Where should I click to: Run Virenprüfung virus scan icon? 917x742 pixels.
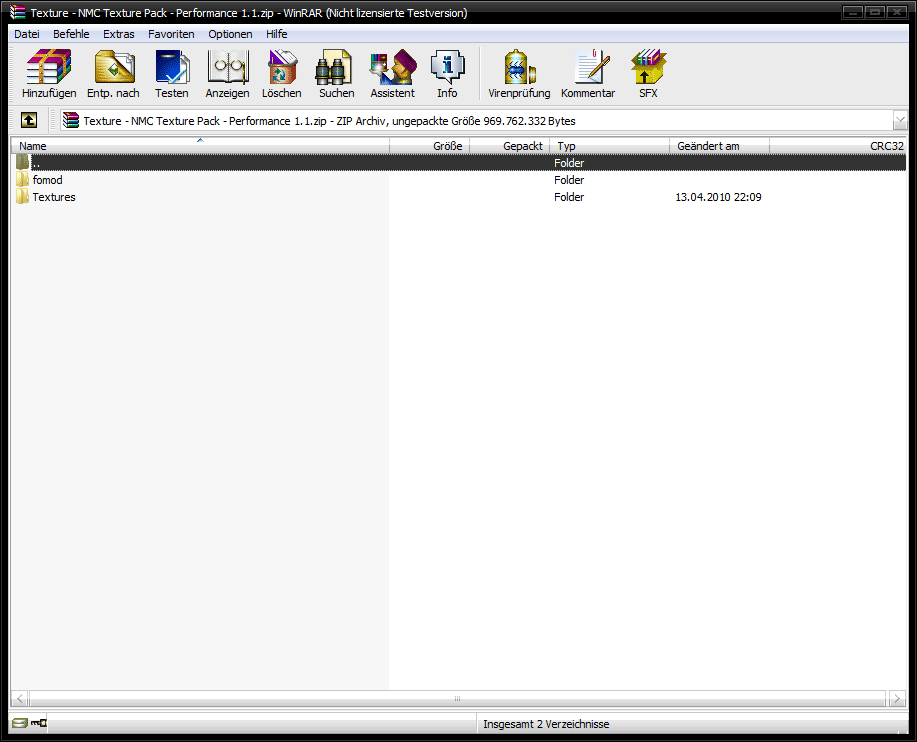[519, 67]
